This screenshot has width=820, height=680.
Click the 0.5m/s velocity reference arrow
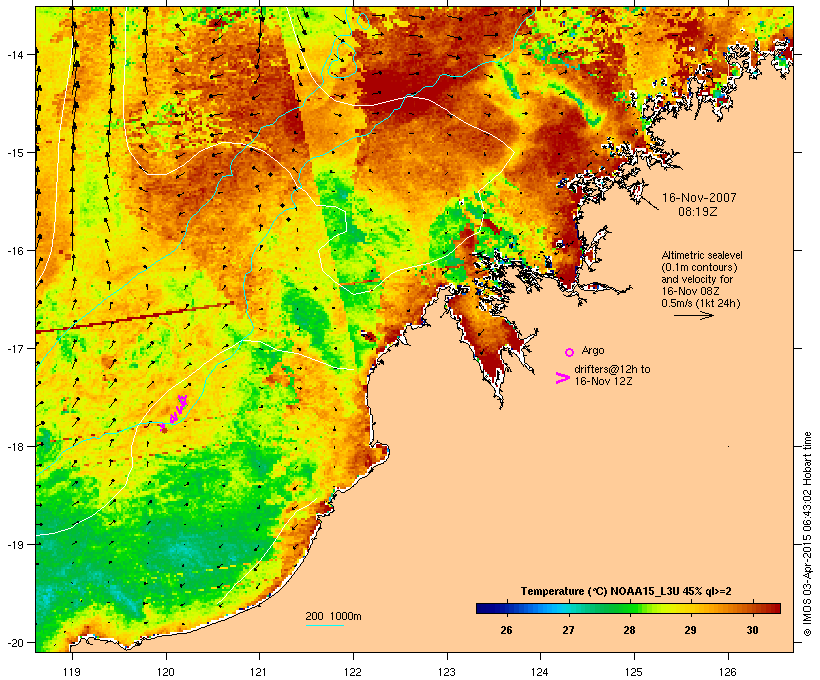point(693,315)
